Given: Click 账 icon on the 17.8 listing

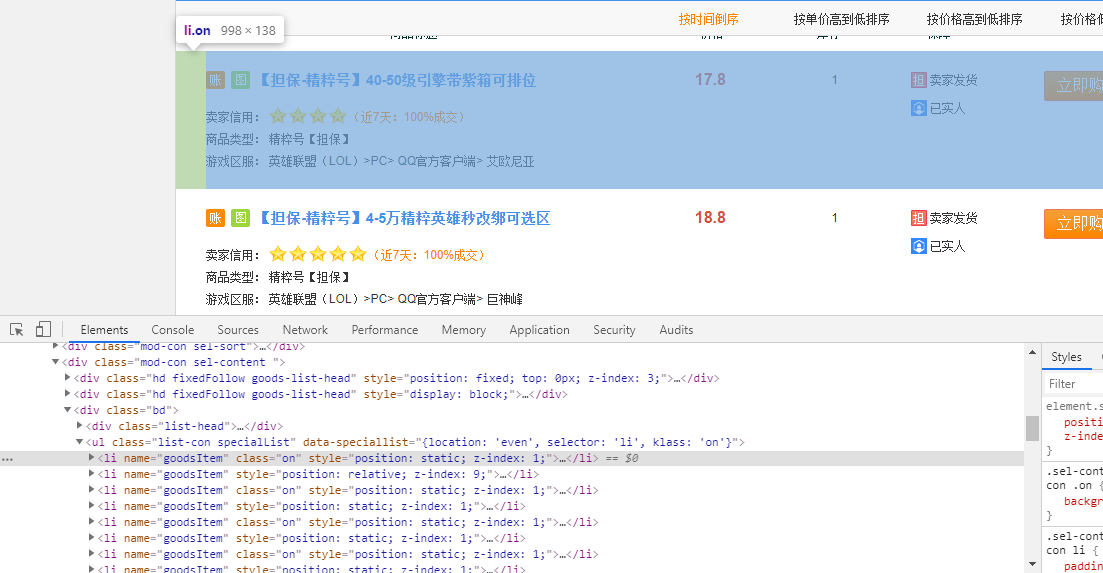Looking at the screenshot, I should (x=215, y=80).
